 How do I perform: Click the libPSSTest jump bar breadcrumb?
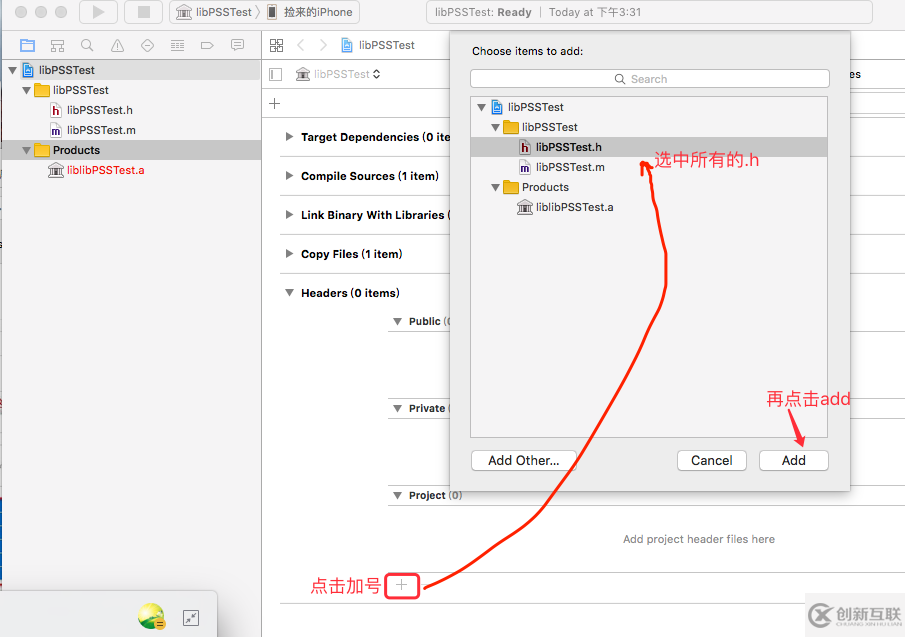(x=378, y=45)
